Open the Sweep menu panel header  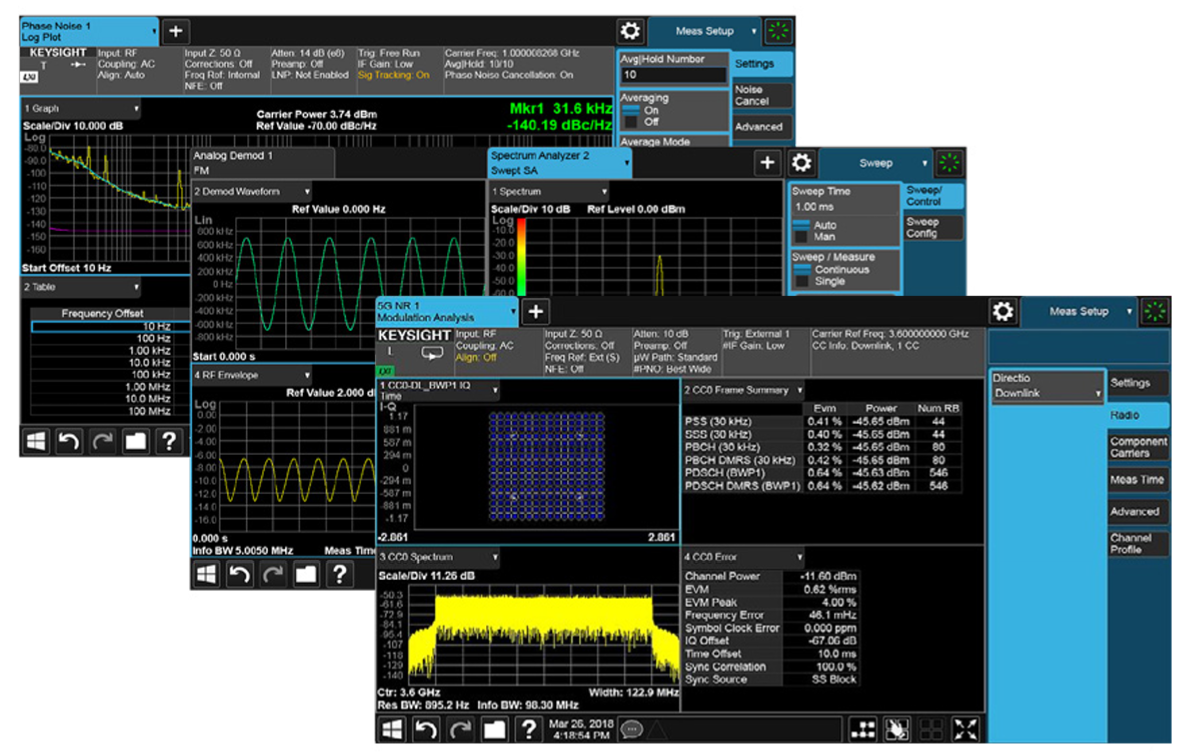pyautogui.click(x=876, y=162)
